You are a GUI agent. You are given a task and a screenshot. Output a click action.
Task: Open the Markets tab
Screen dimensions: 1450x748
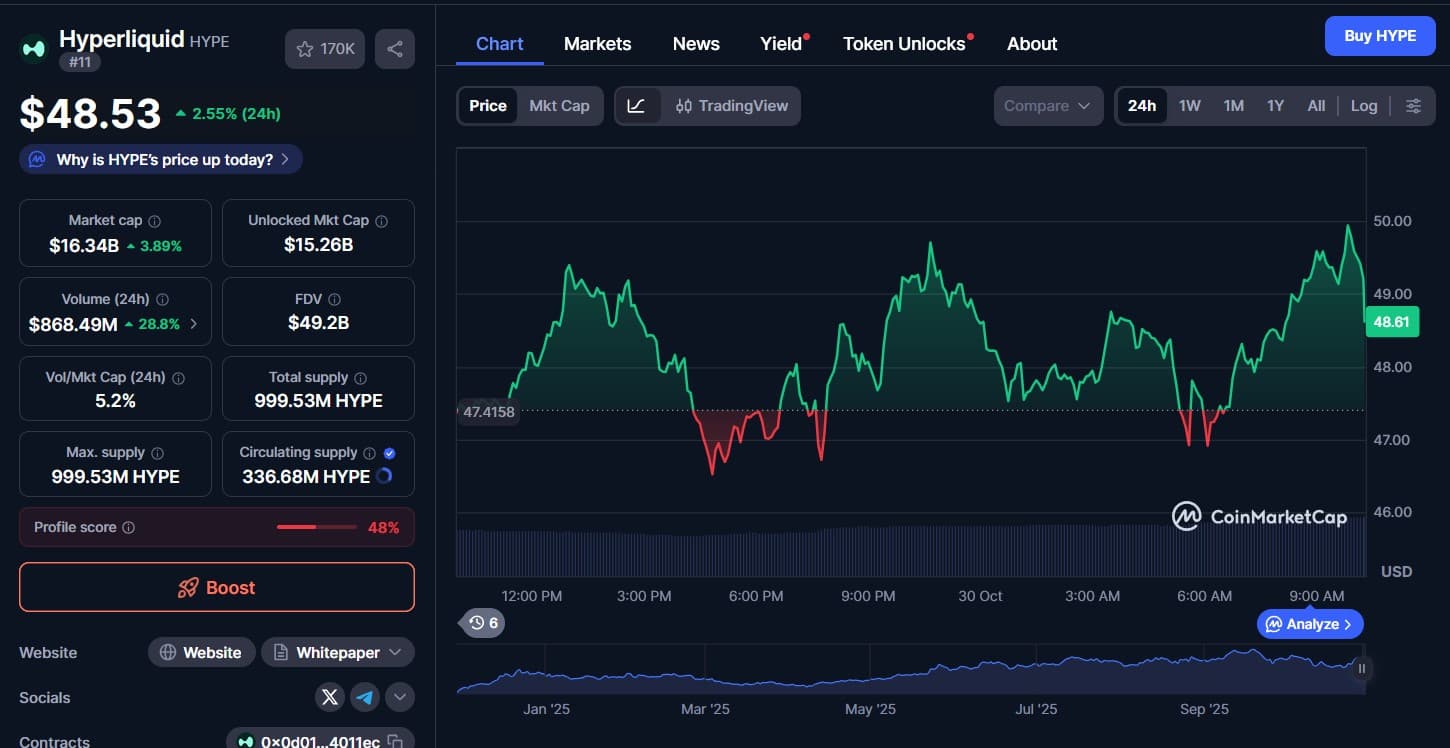(597, 44)
